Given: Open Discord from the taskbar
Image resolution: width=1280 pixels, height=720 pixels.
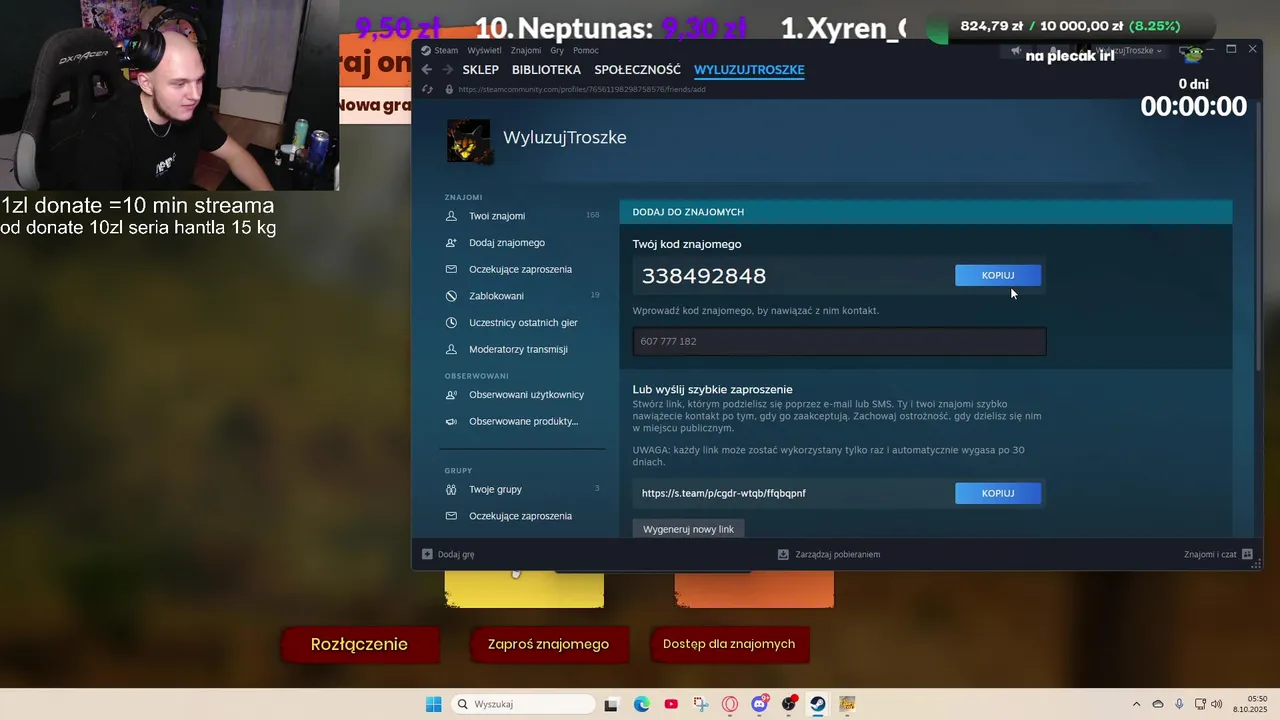Looking at the screenshot, I should tap(760, 704).
